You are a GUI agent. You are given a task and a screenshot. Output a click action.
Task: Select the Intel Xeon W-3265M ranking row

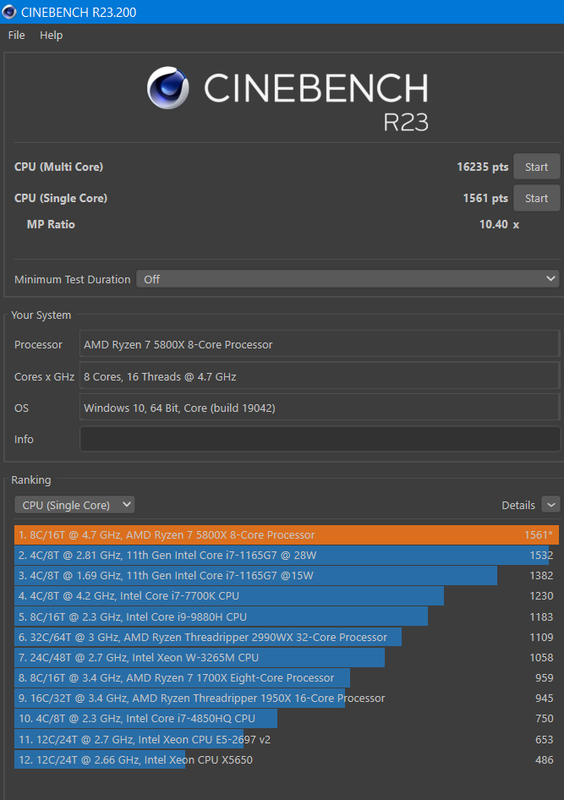(286, 658)
